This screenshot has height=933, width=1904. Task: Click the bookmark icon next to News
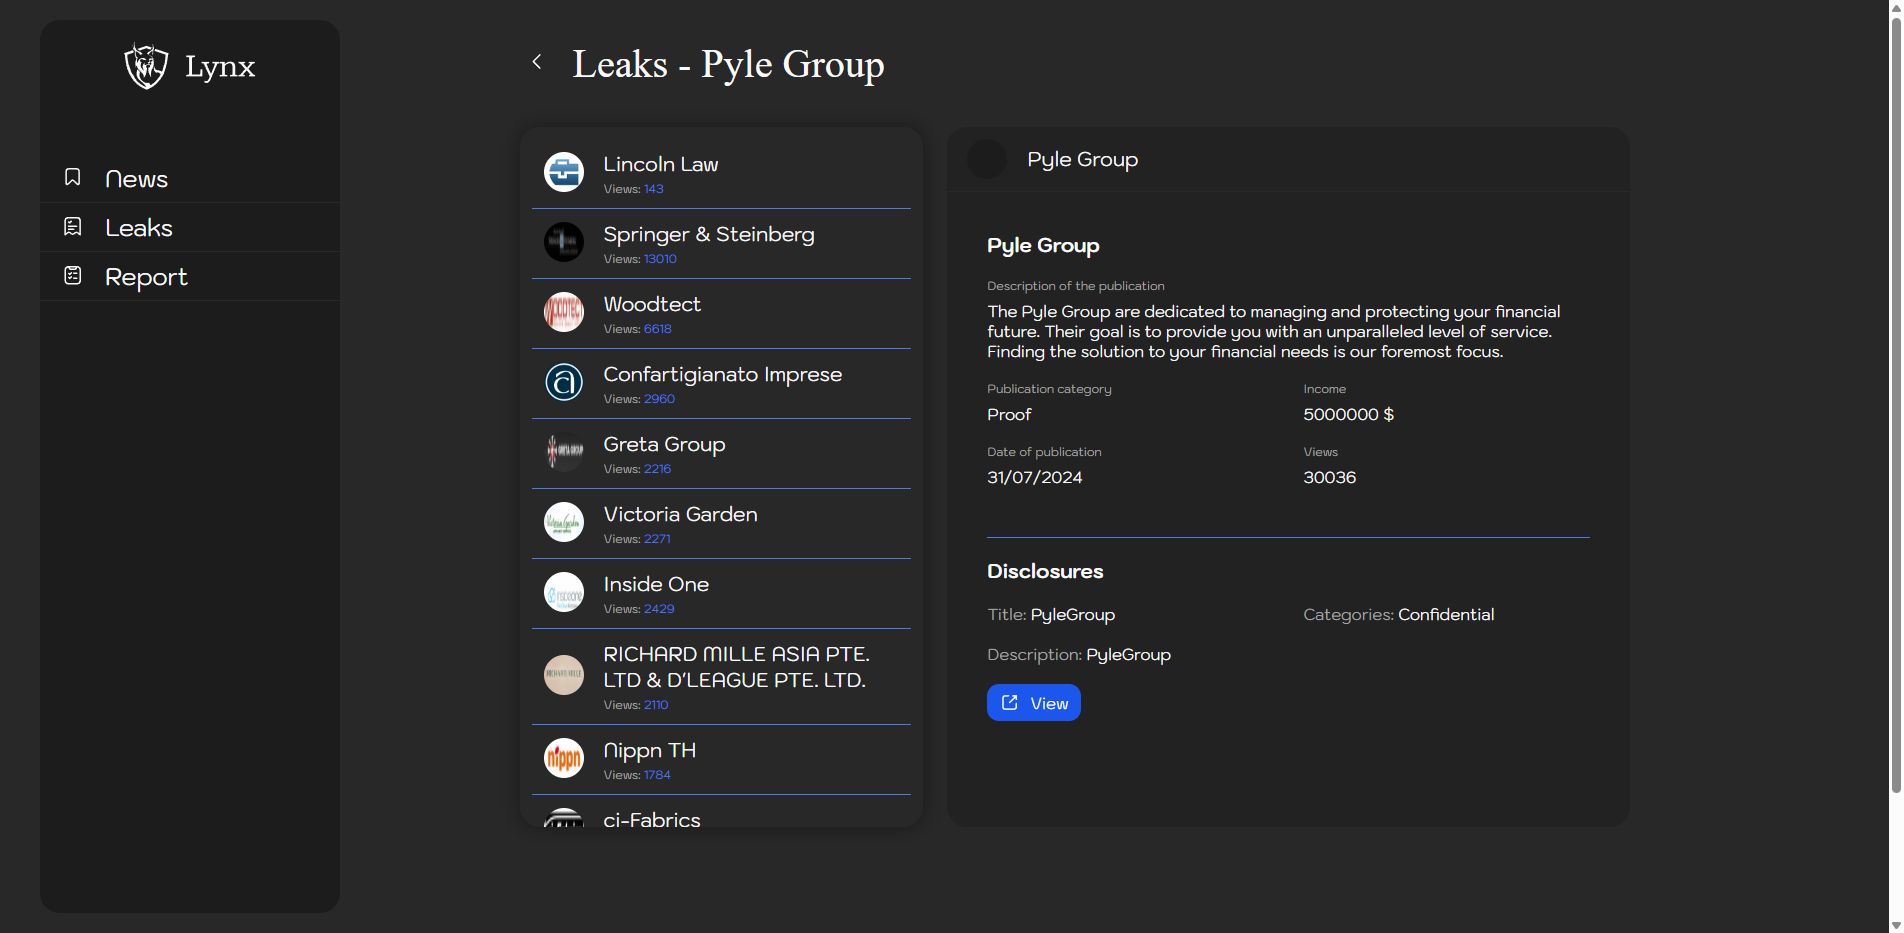[x=73, y=177]
